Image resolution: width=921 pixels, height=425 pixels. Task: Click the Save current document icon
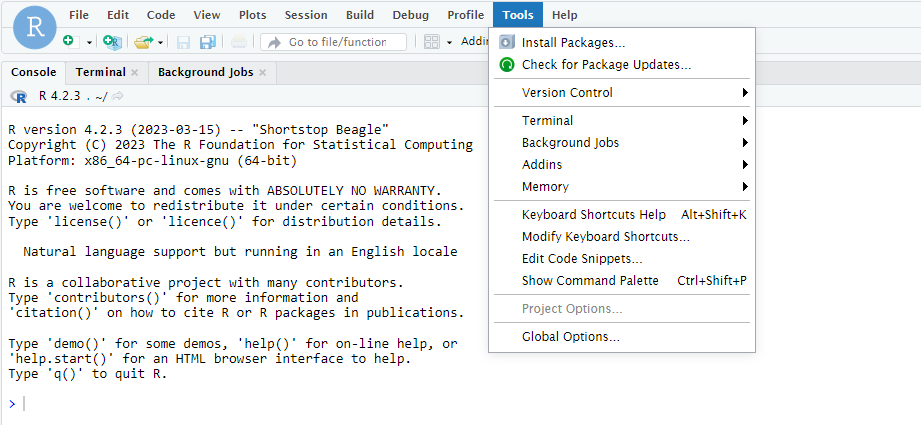pyautogui.click(x=183, y=42)
